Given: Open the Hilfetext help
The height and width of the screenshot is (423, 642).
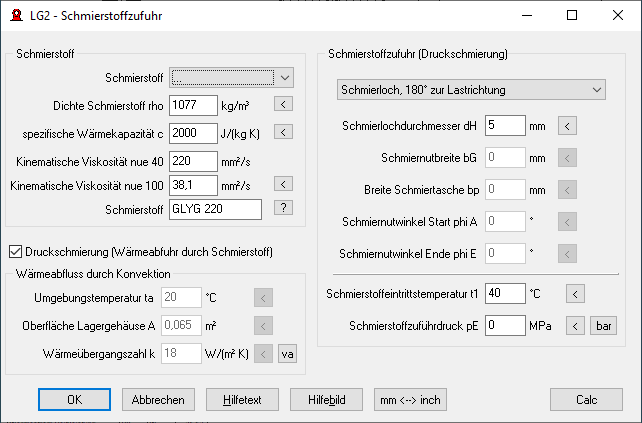Looking at the screenshot, I should pyautogui.click(x=242, y=399).
